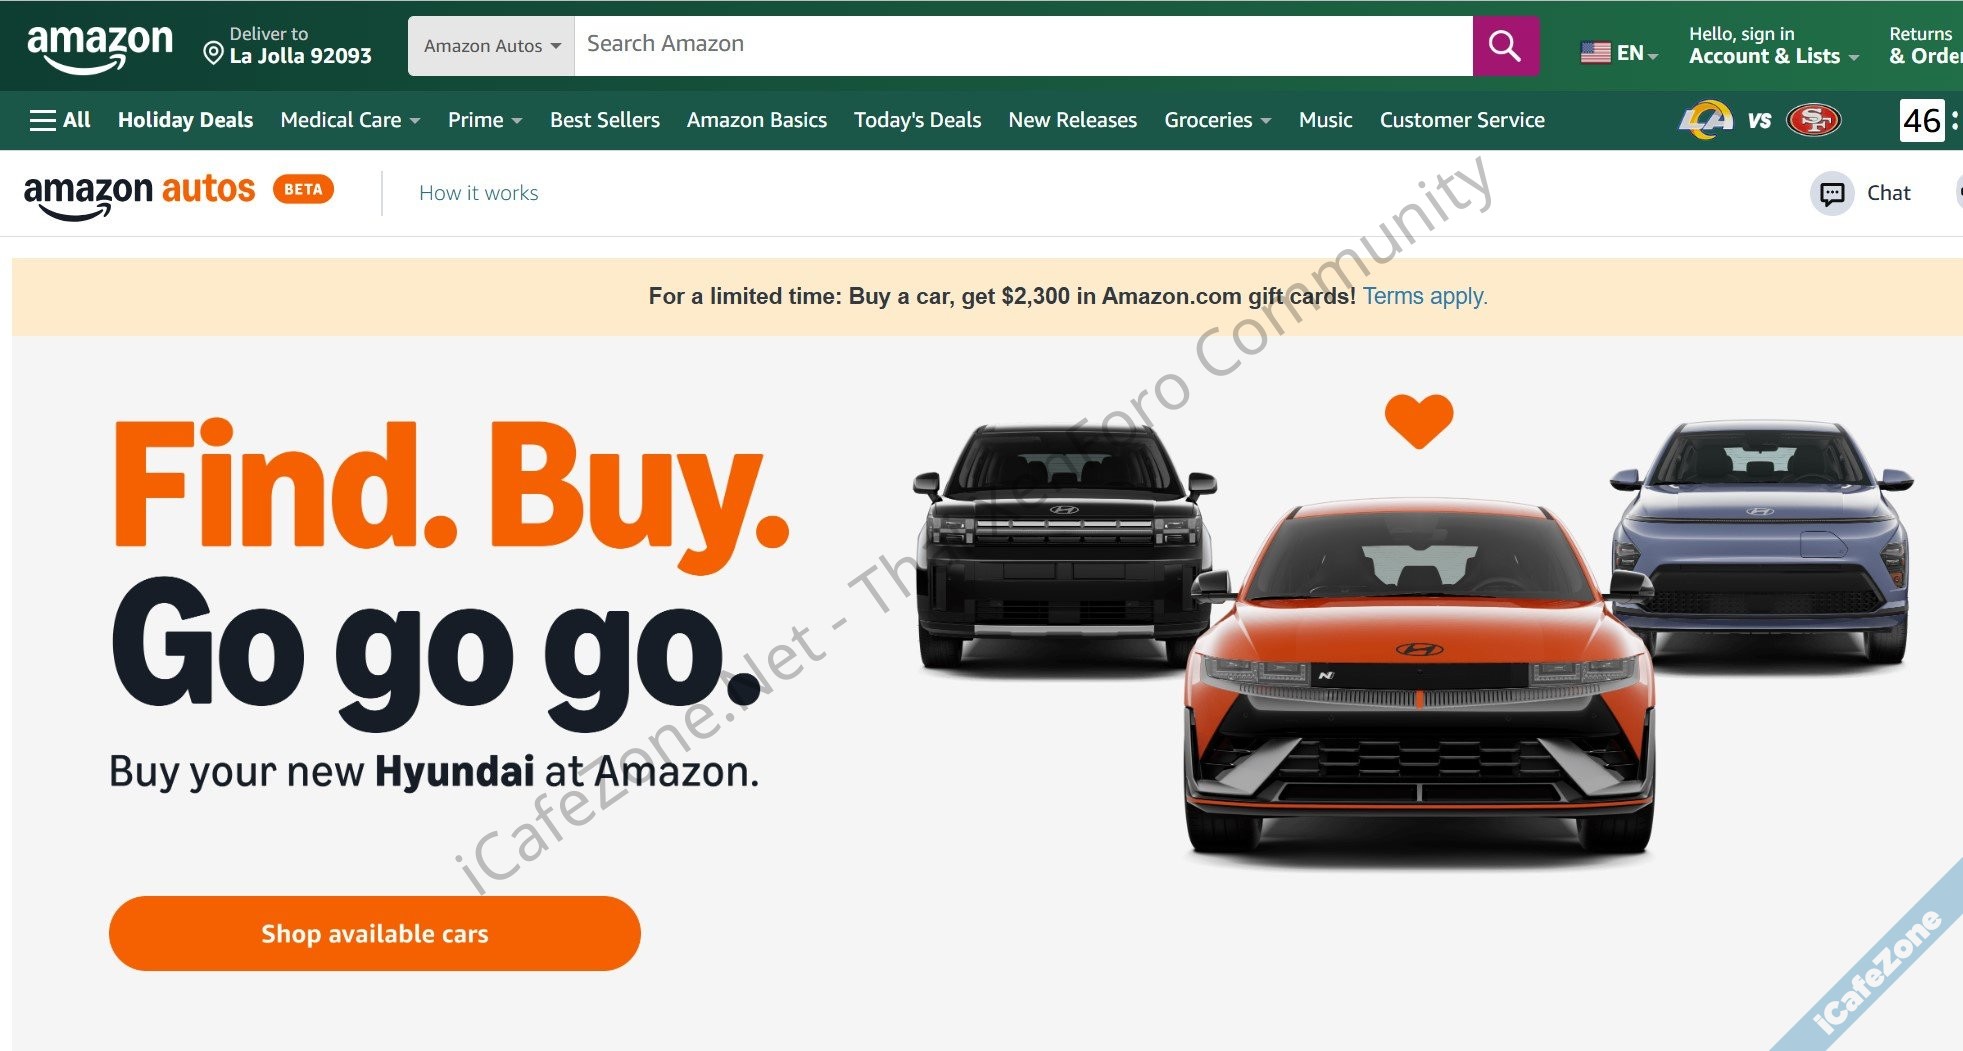
Task: Open the All hamburger menu
Action: (x=60, y=120)
